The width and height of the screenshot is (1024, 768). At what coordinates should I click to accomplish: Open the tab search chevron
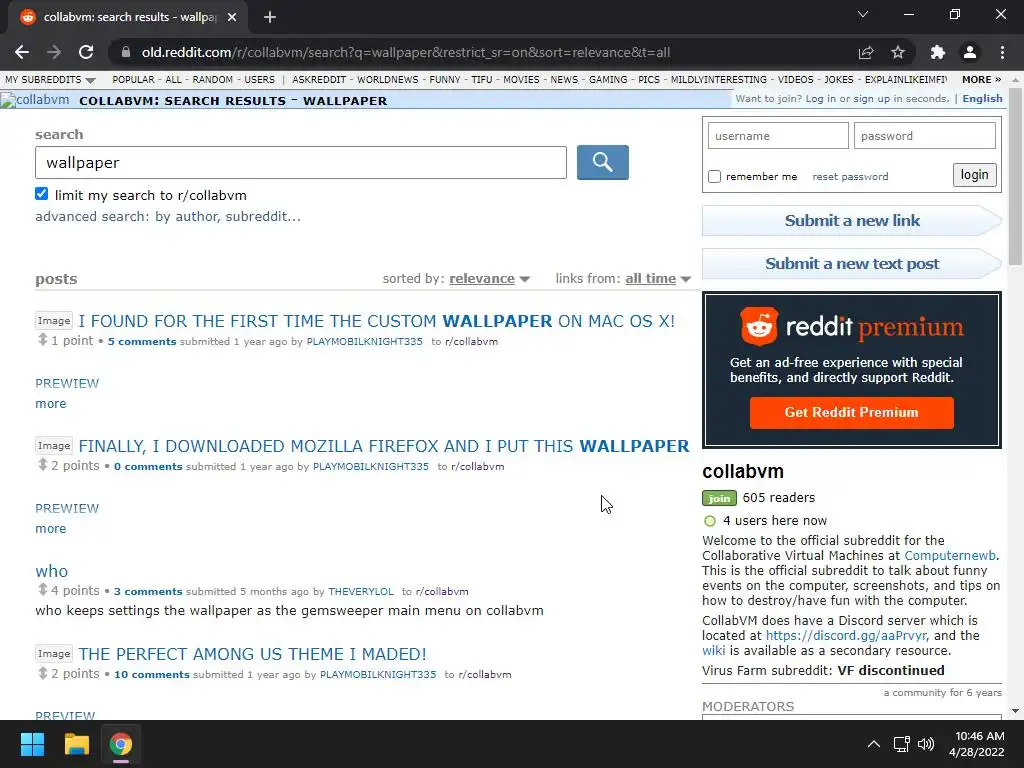click(x=863, y=14)
